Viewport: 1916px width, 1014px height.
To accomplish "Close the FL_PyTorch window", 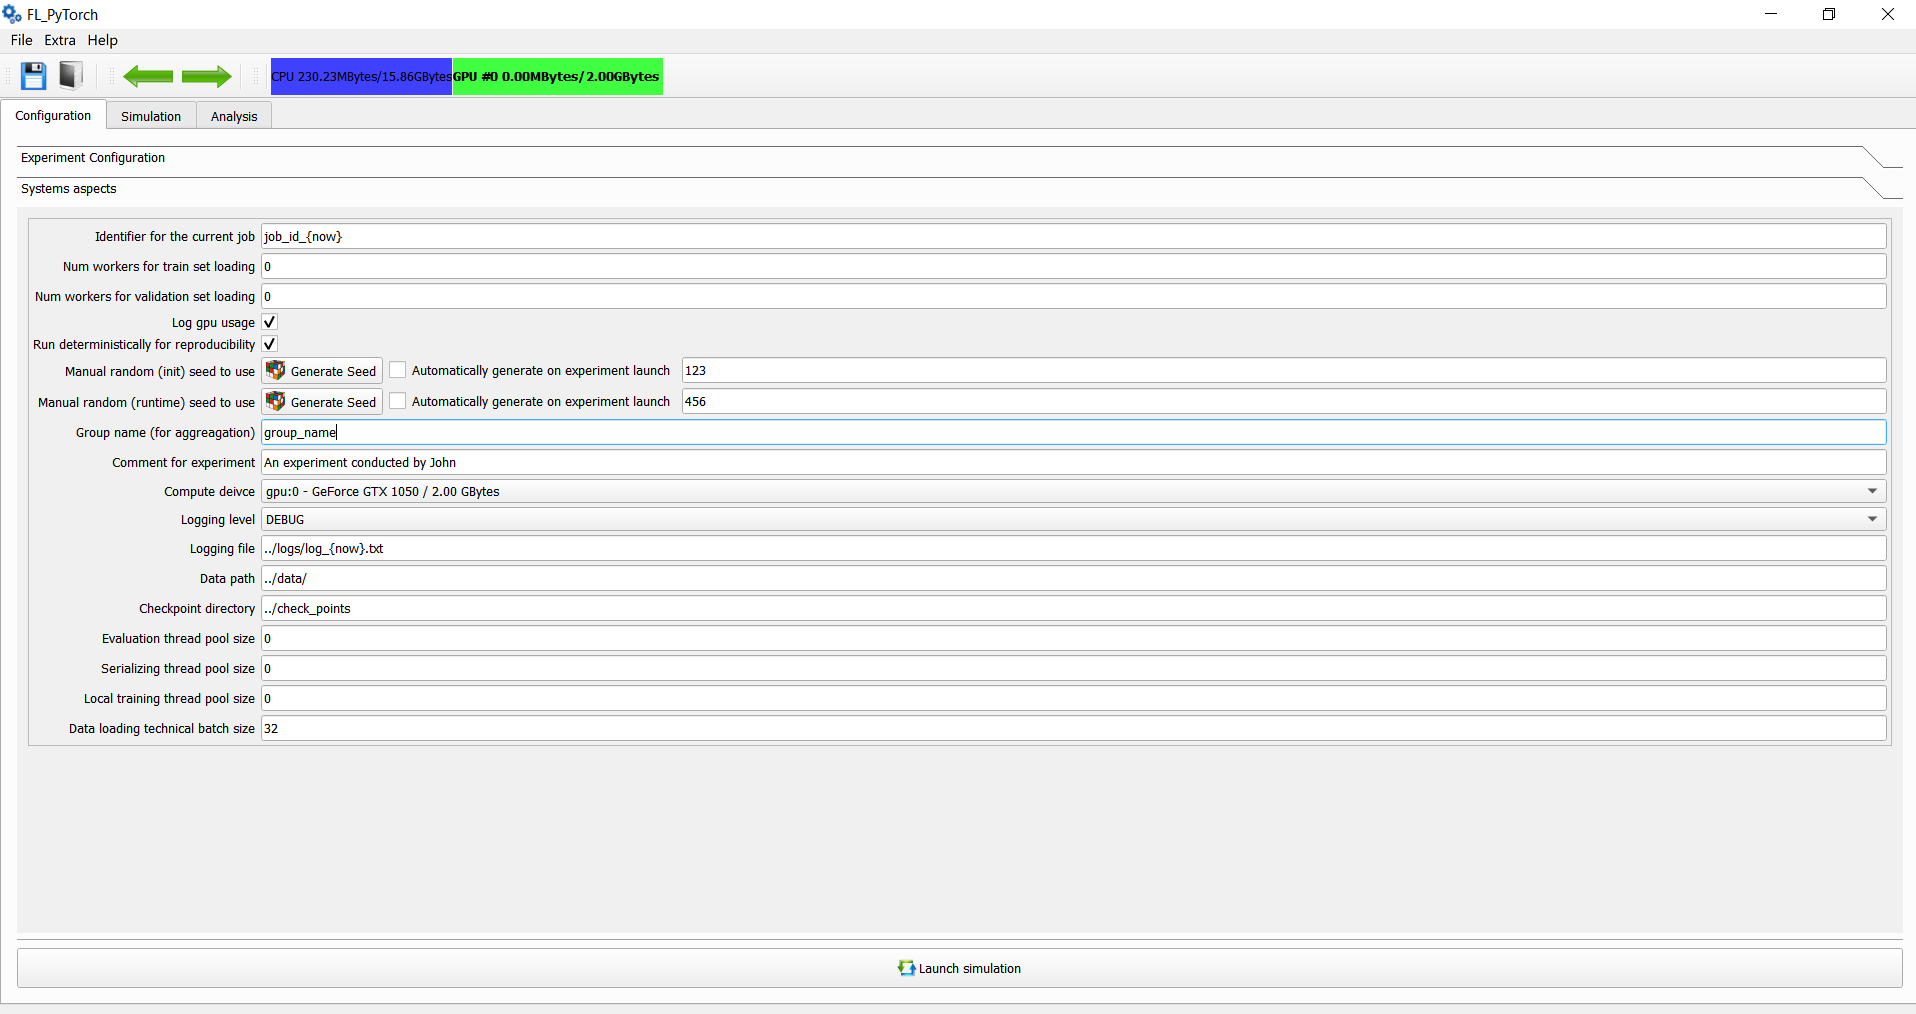I will click(x=1887, y=14).
